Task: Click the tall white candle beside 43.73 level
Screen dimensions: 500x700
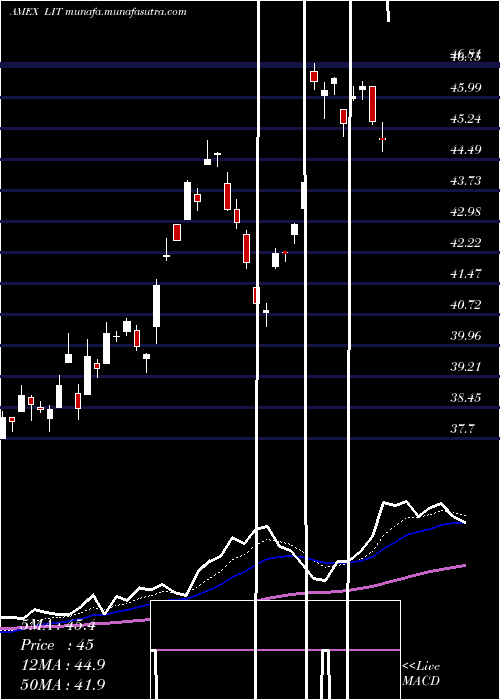Action: click(188, 200)
